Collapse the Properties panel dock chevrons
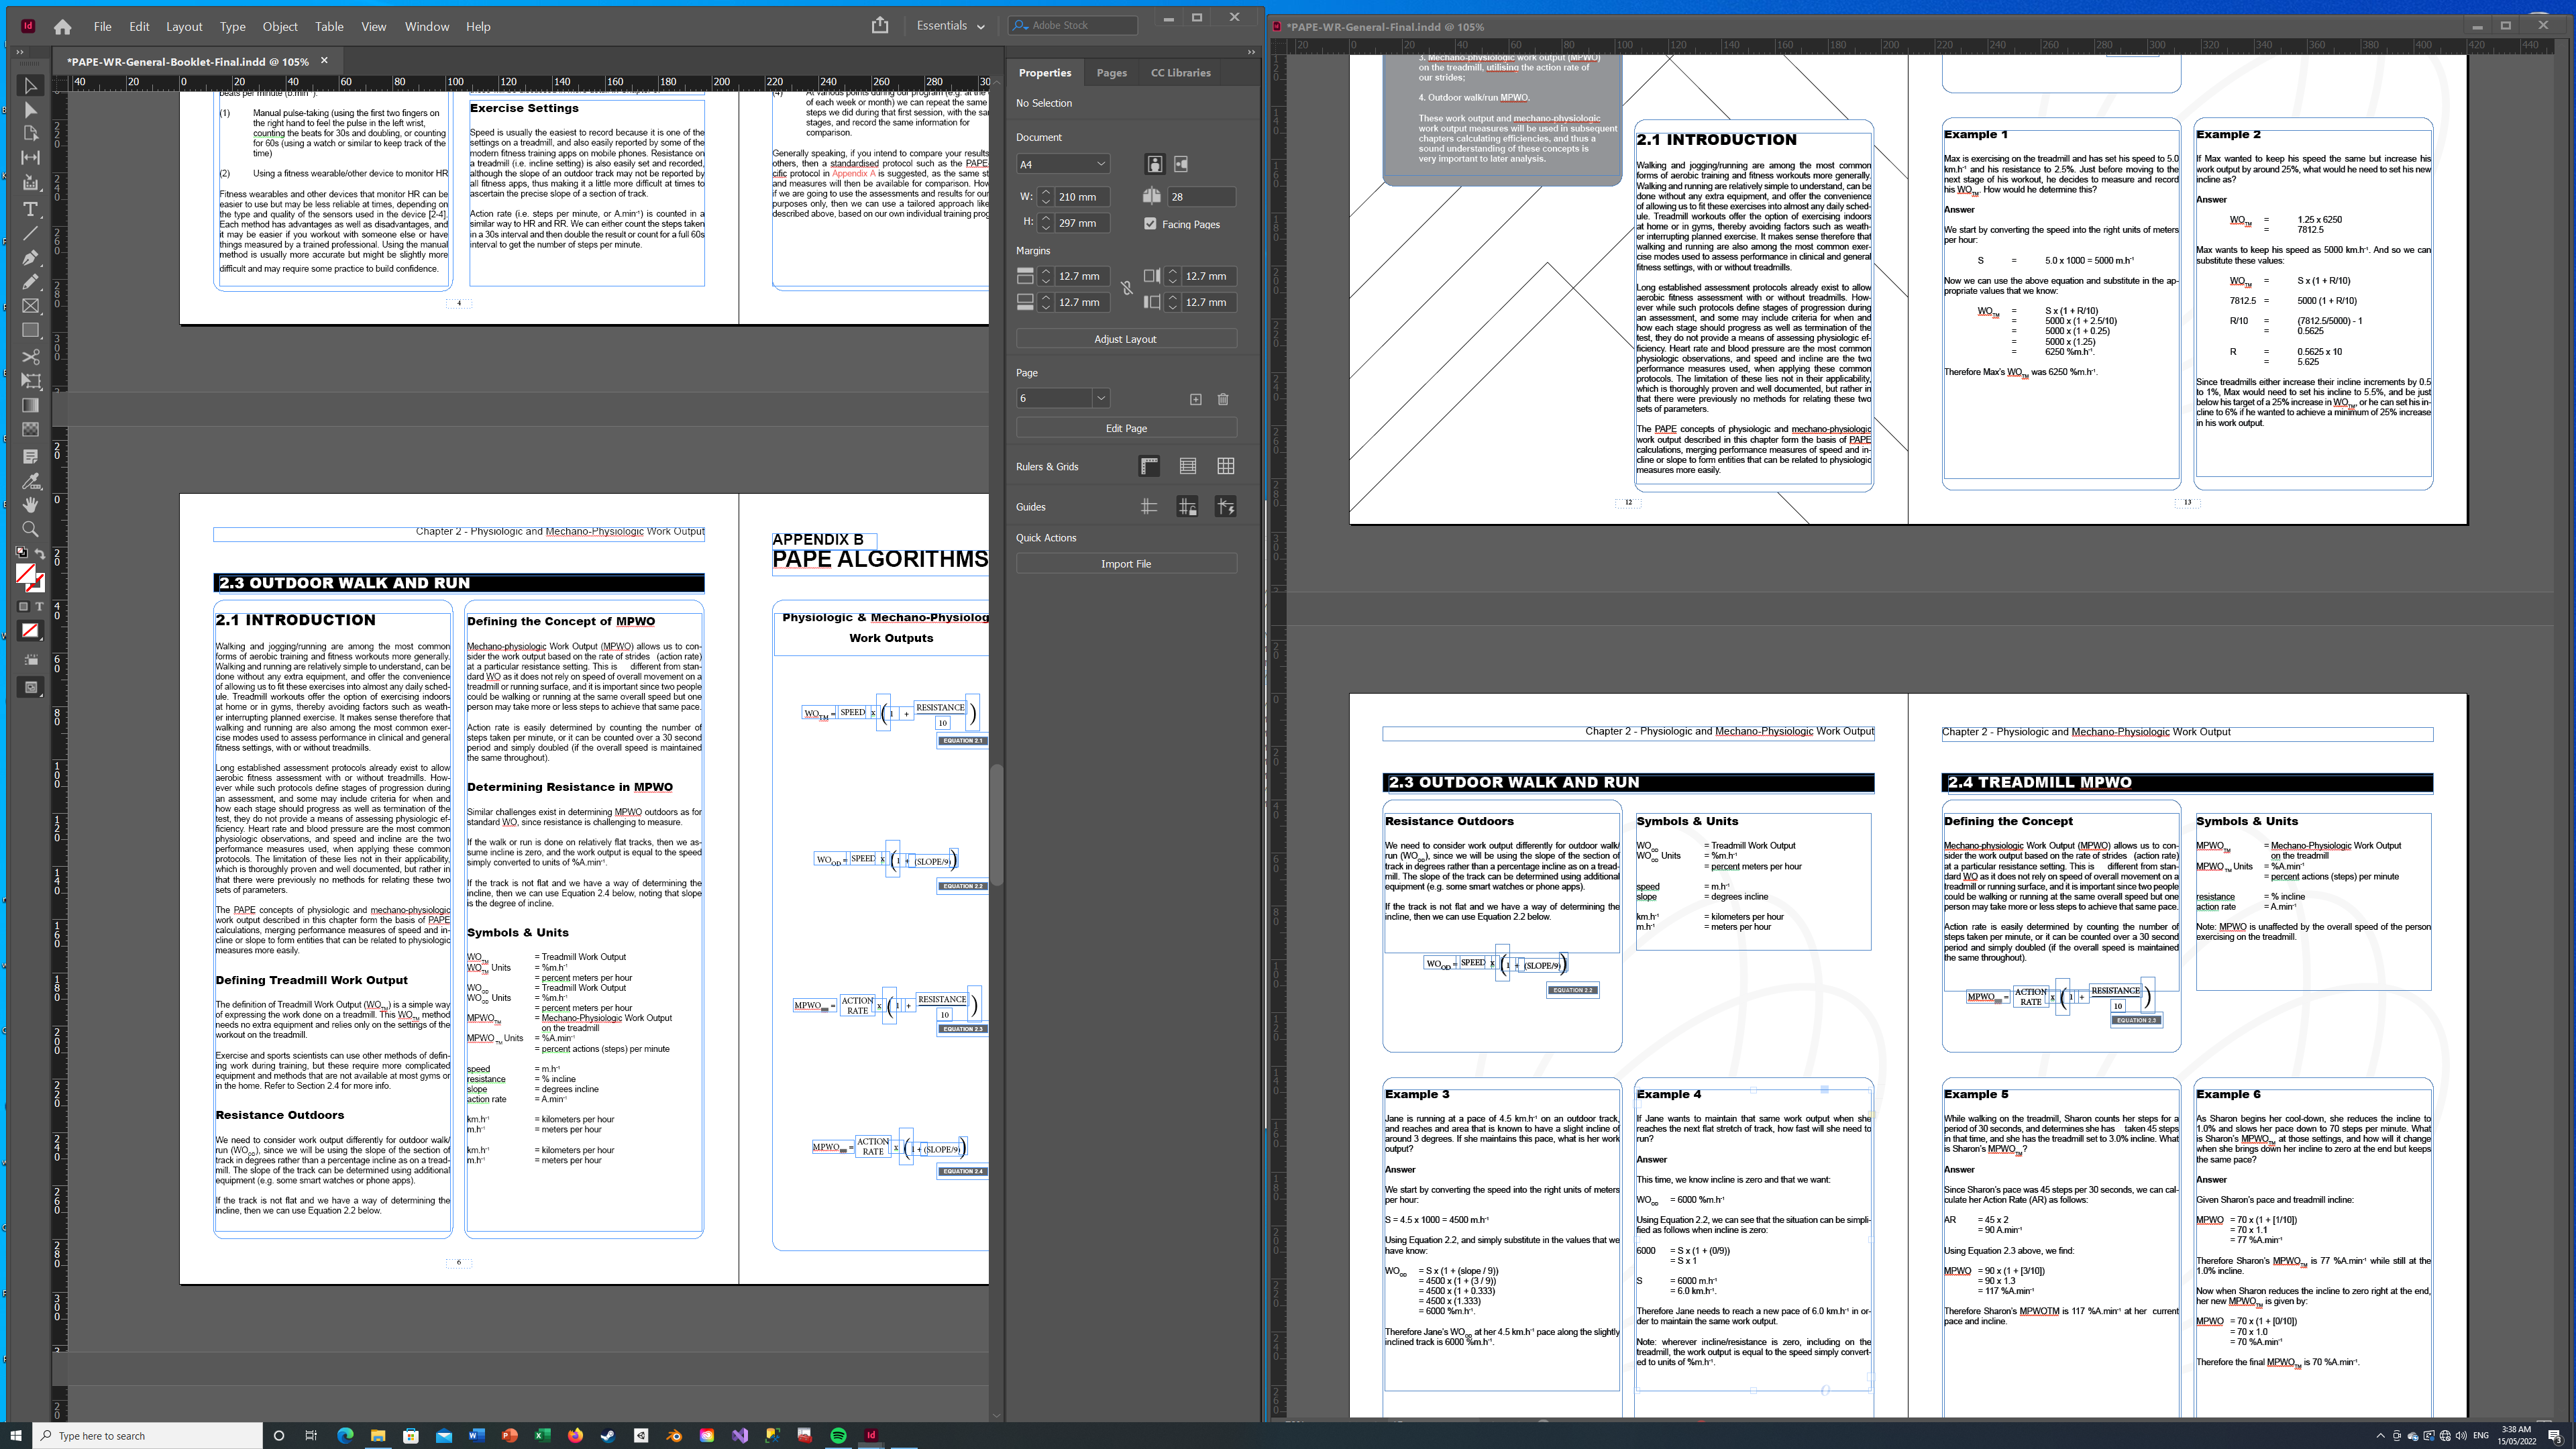 point(1251,52)
